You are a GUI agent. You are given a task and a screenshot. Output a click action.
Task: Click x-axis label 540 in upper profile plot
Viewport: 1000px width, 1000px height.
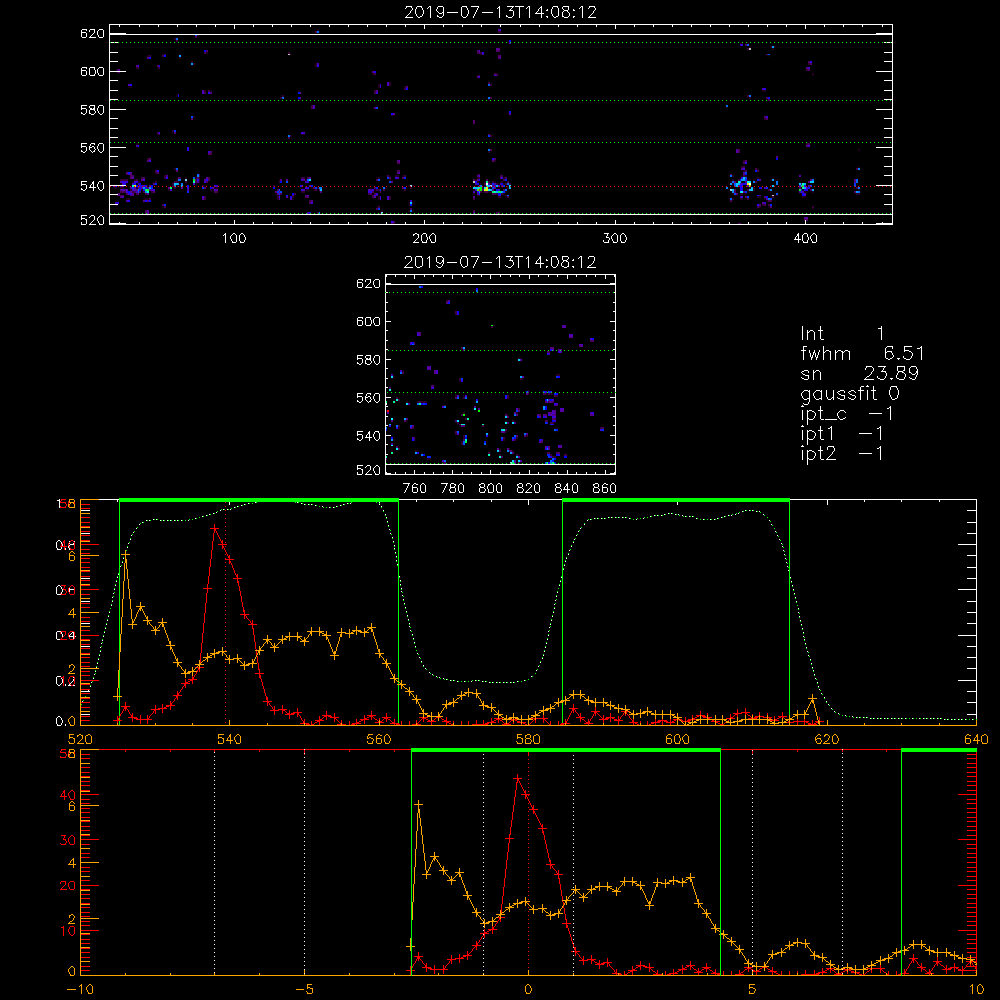tap(229, 739)
